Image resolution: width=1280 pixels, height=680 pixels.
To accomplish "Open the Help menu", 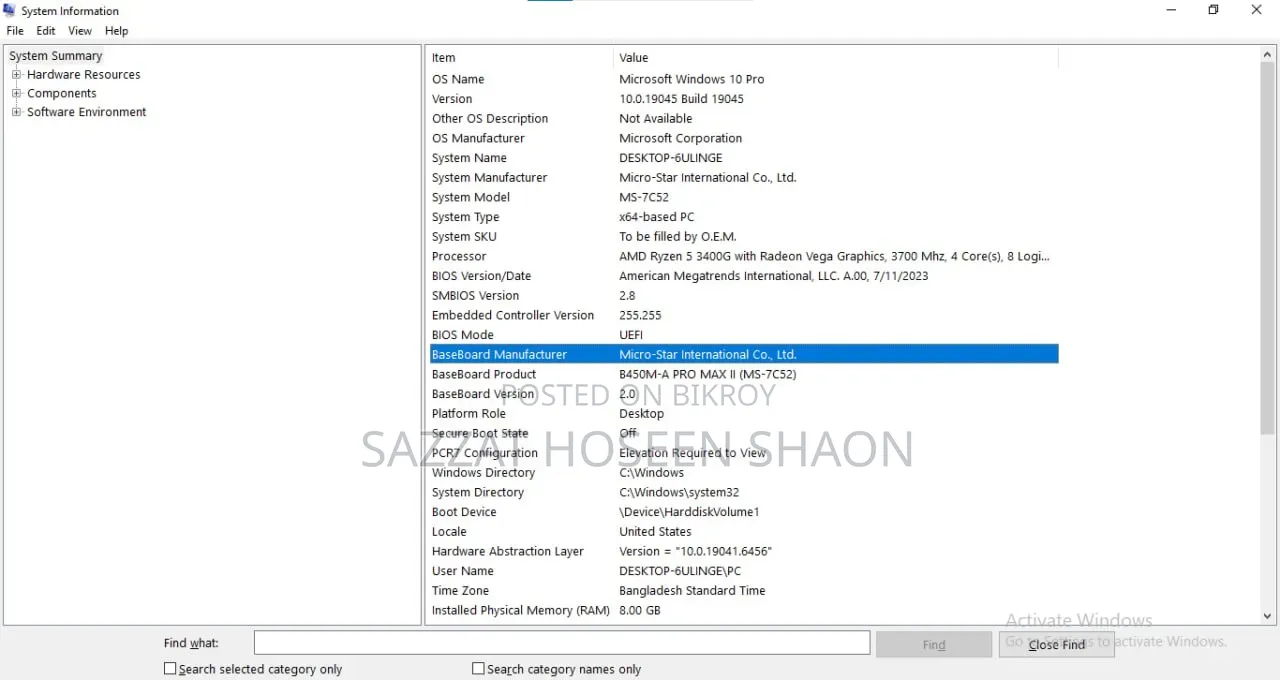I will (117, 31).
